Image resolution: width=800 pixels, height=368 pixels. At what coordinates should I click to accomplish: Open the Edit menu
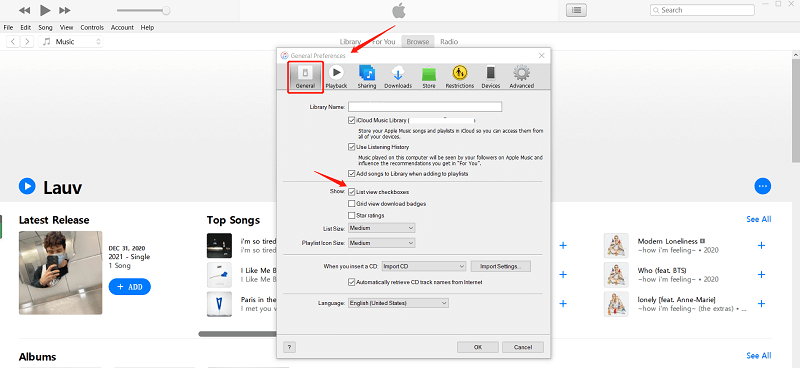(26, 28)
